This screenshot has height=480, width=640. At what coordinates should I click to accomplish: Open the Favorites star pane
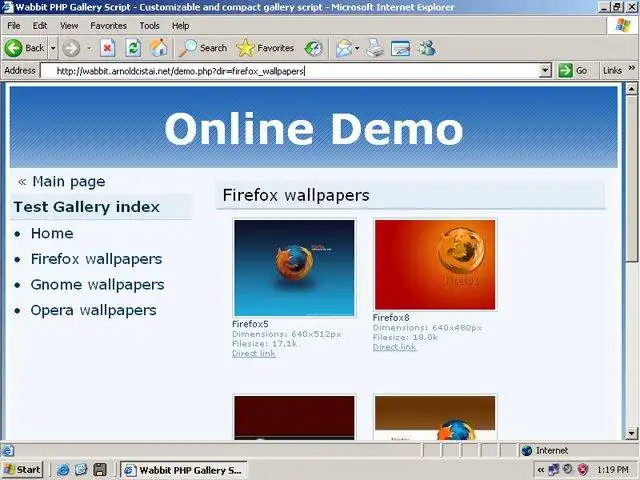(265, 48)
